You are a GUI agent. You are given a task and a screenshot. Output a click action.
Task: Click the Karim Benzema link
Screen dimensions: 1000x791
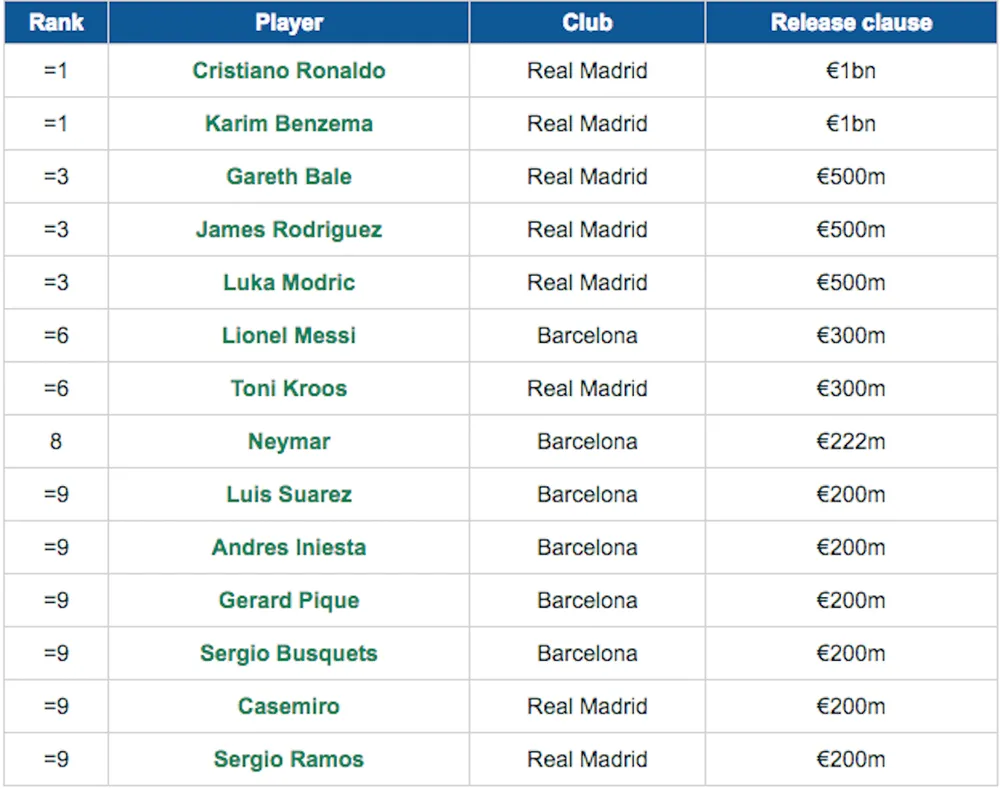[x=289, y=123]
